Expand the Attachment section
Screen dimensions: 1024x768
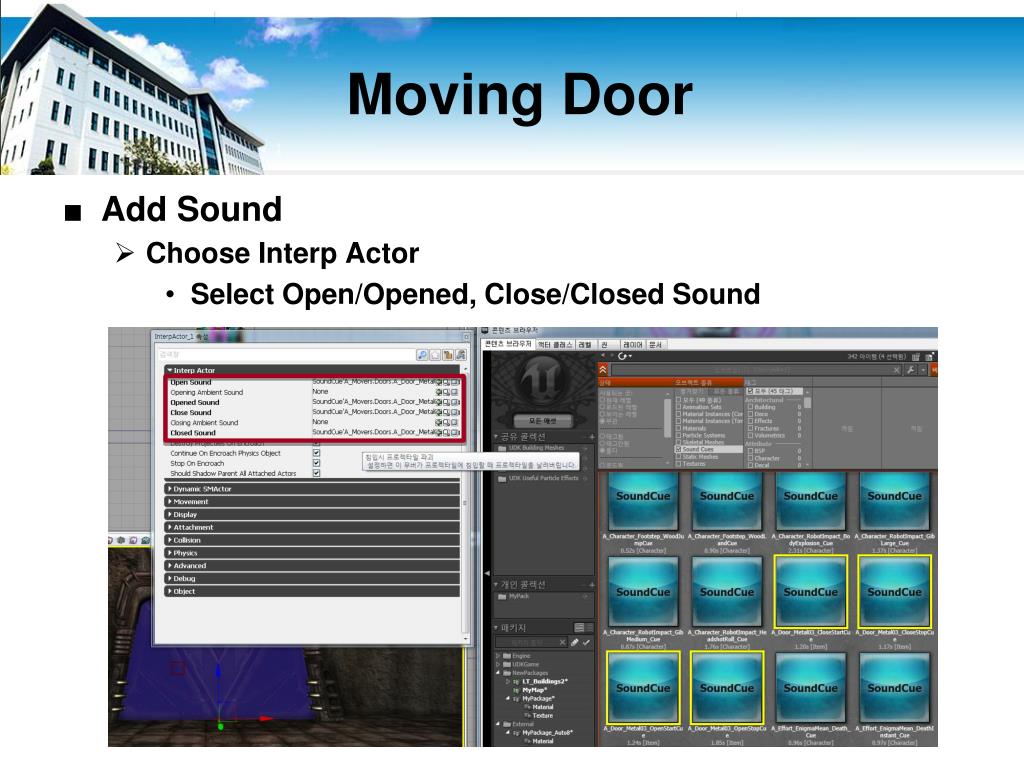(x=169, y=527)
